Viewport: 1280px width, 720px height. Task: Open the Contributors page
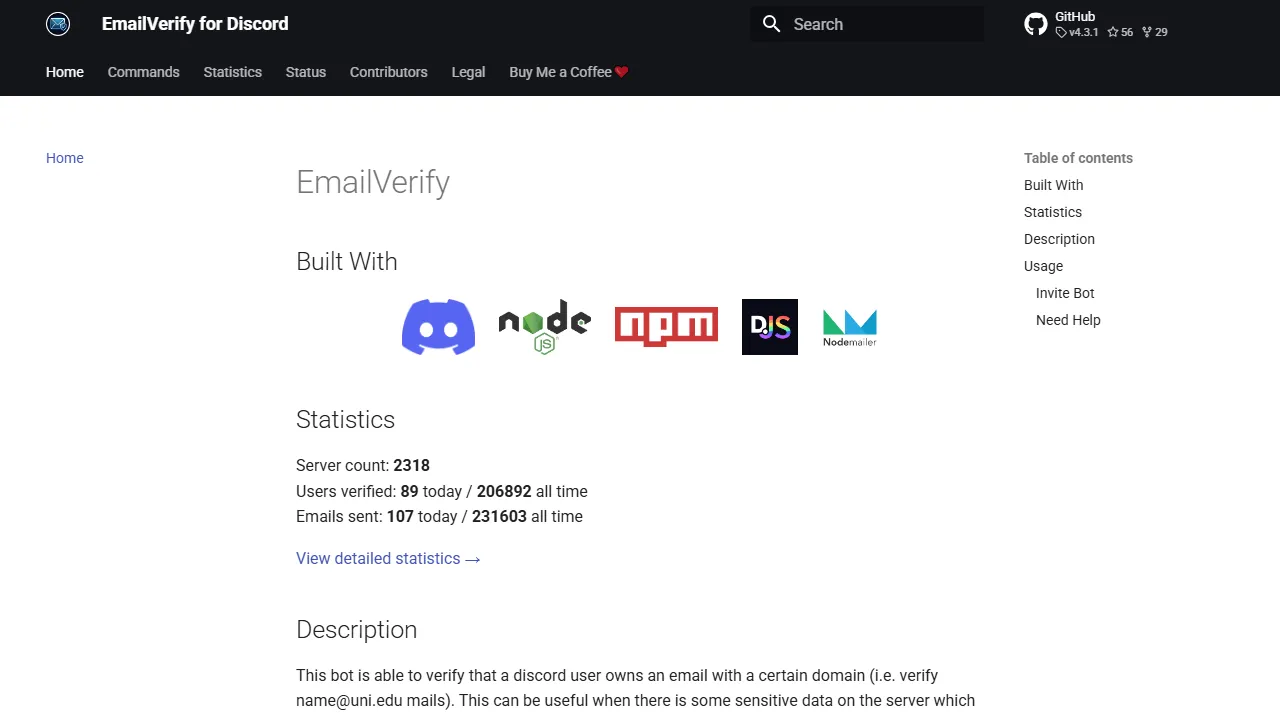point(388,72)
